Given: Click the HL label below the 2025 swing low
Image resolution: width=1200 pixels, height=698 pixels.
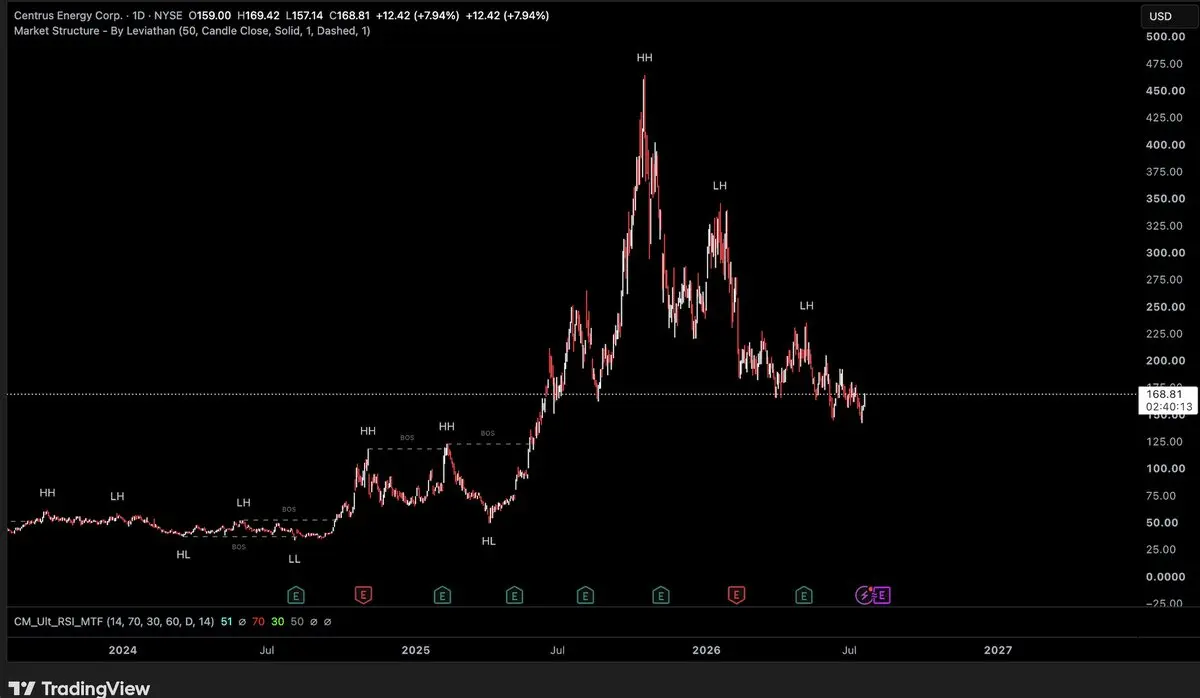Looking at the screenshot, I should pyautogui.click(x=488, y=541).
